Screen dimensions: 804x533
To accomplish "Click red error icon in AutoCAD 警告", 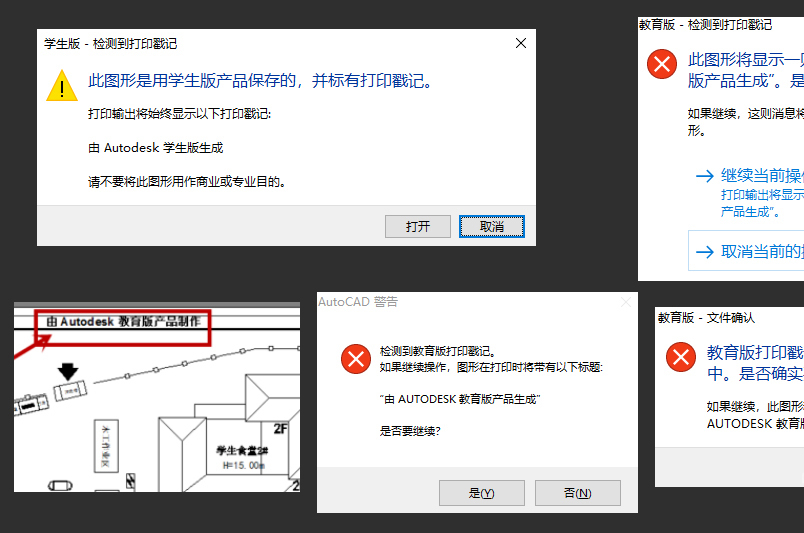I will [x=356, y=359].
